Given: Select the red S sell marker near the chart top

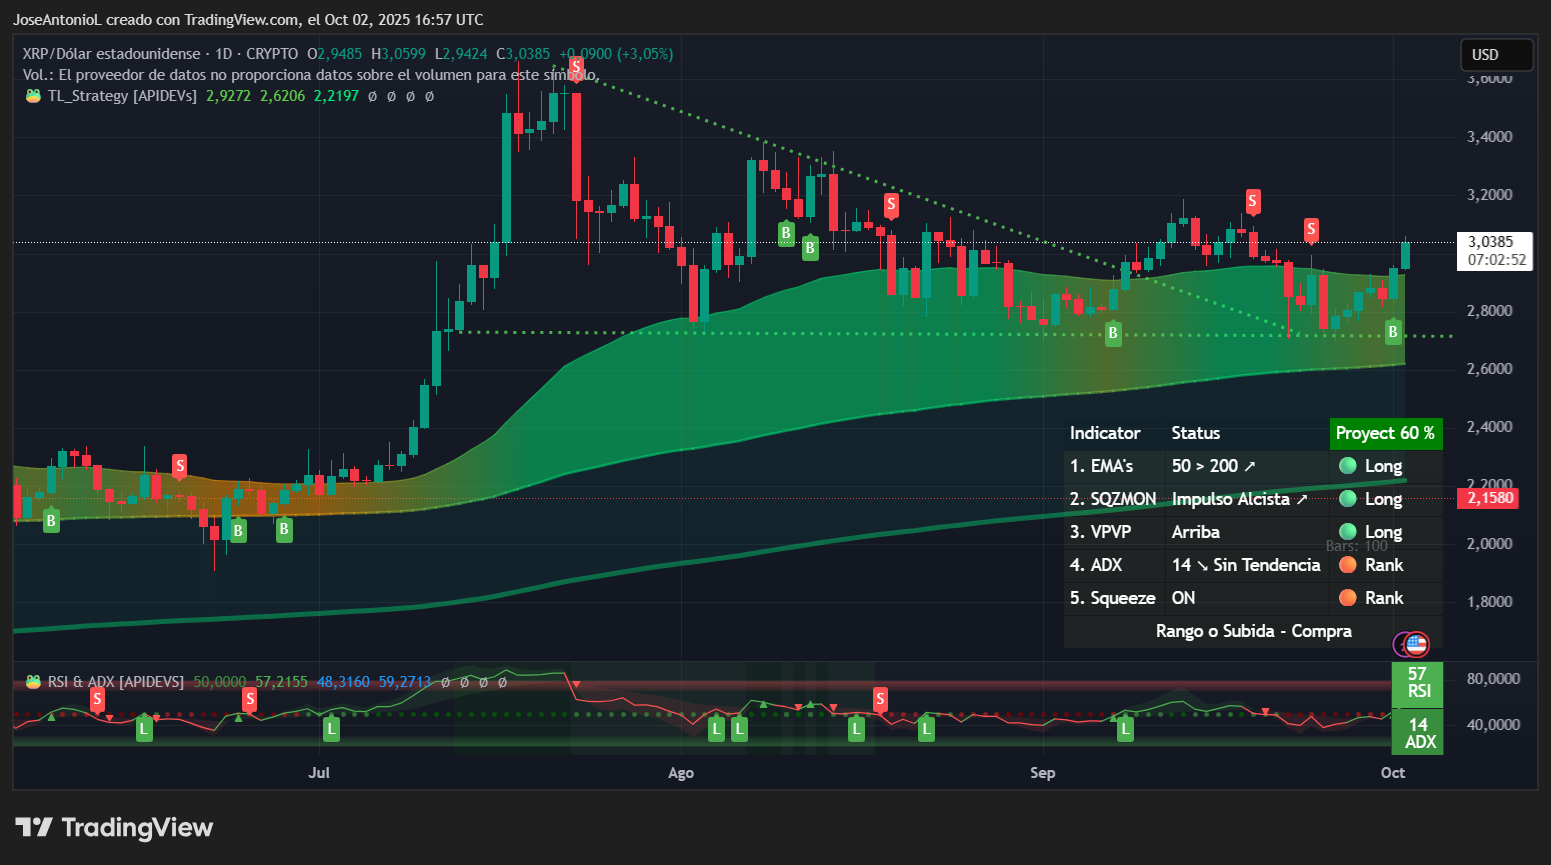Looking at the screenshot, I should coord(577,68).
